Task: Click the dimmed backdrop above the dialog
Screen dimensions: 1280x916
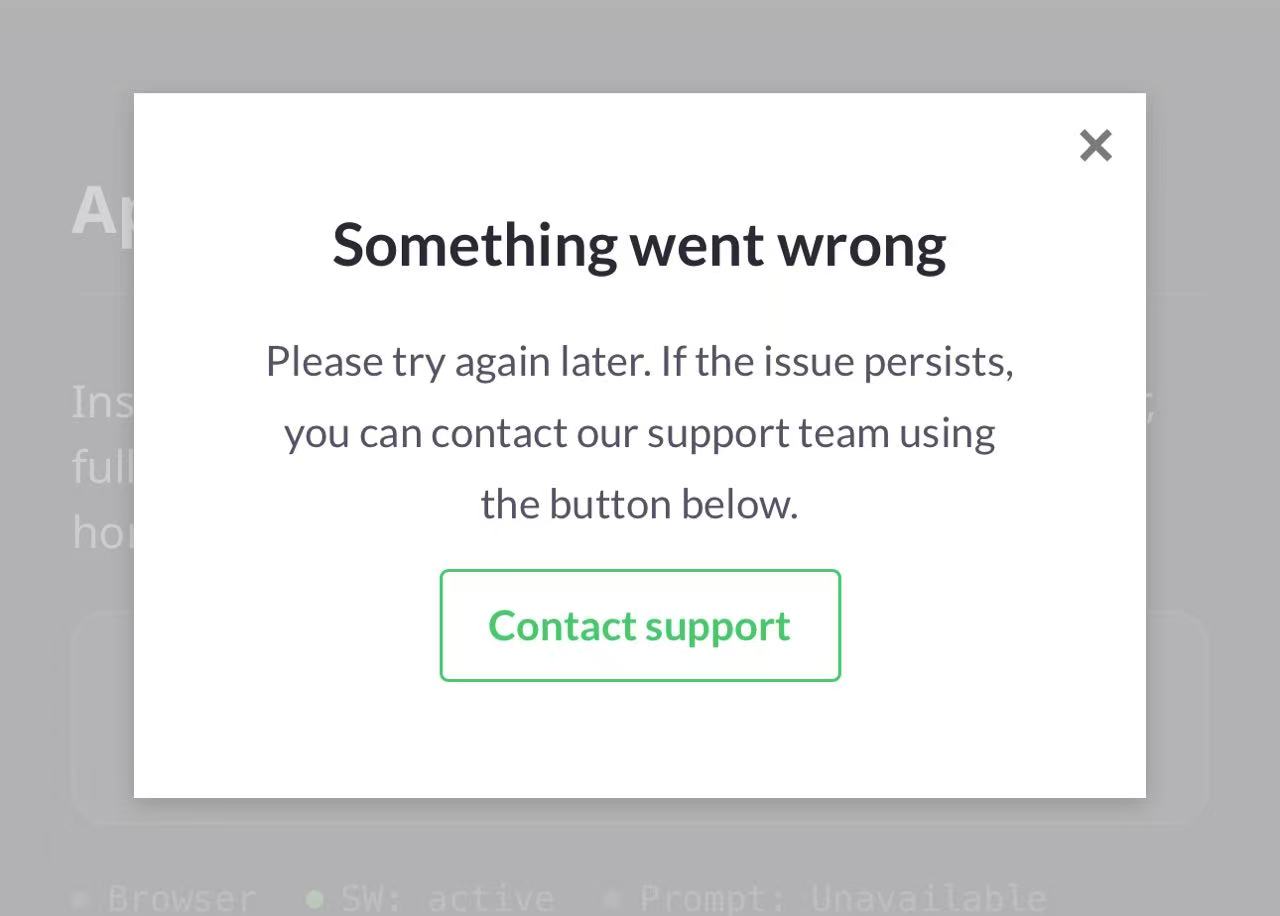Action: (x=640, y=45)
